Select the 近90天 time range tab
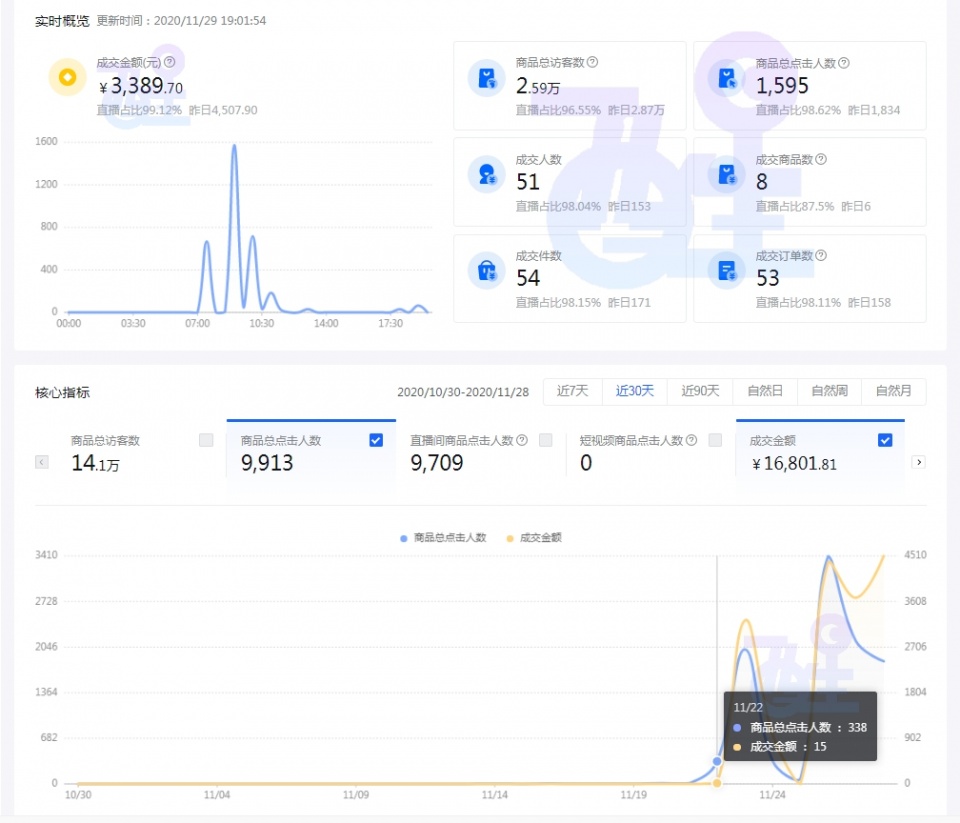960x823 pixels. 700,391
